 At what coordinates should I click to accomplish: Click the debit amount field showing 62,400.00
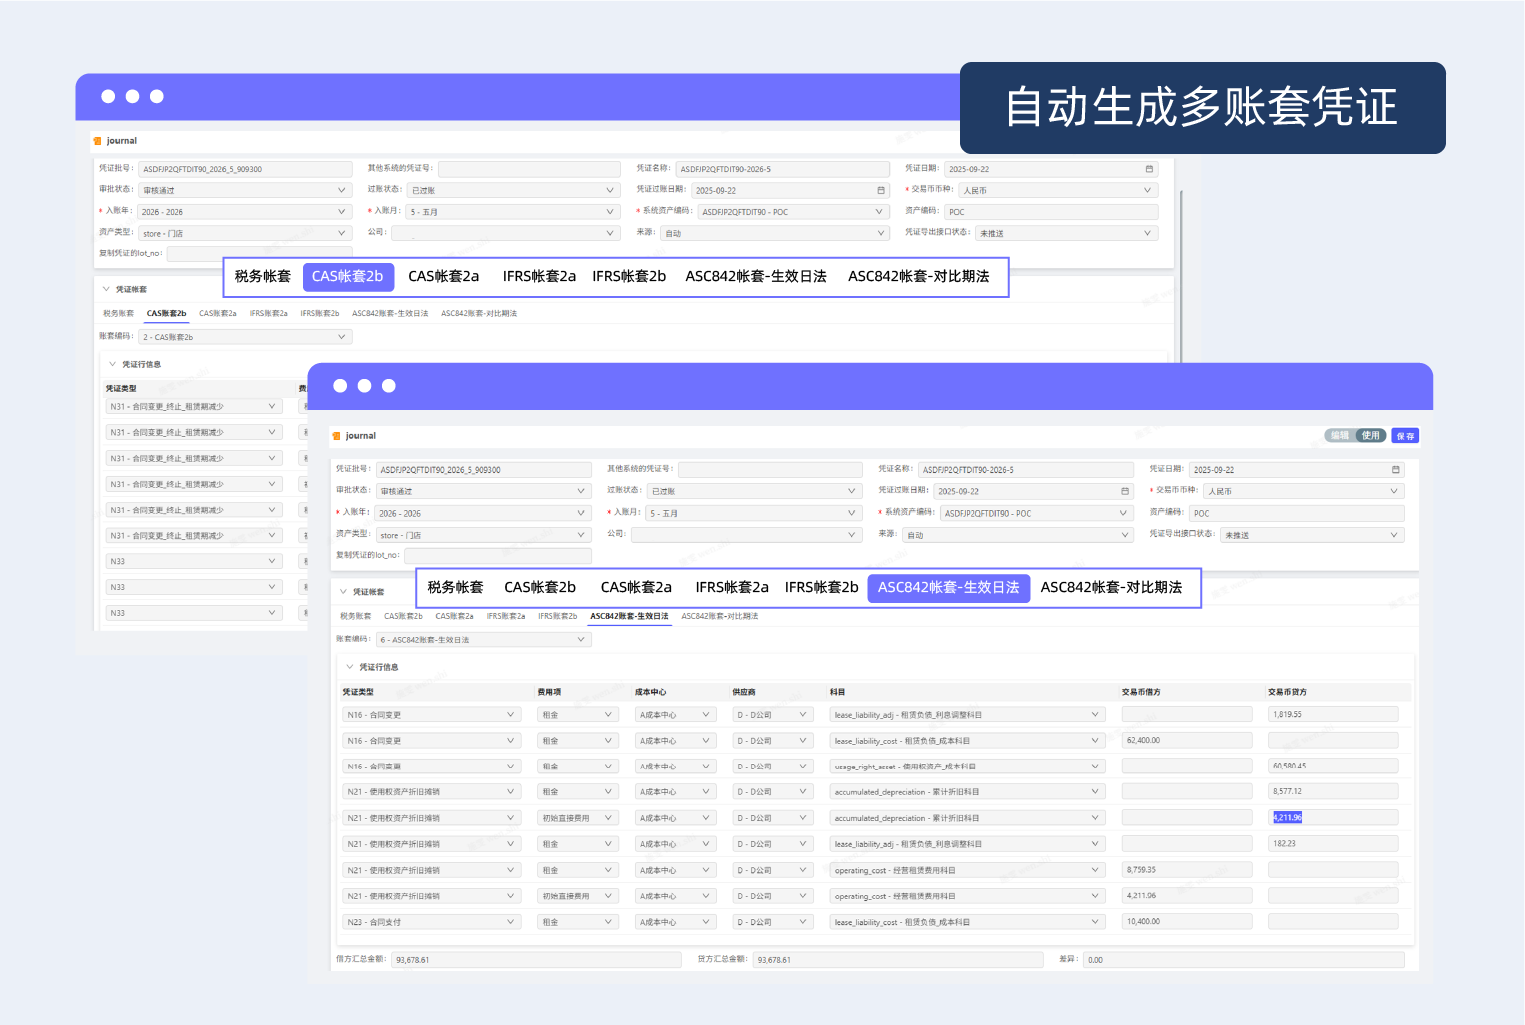coord(1187,740)
